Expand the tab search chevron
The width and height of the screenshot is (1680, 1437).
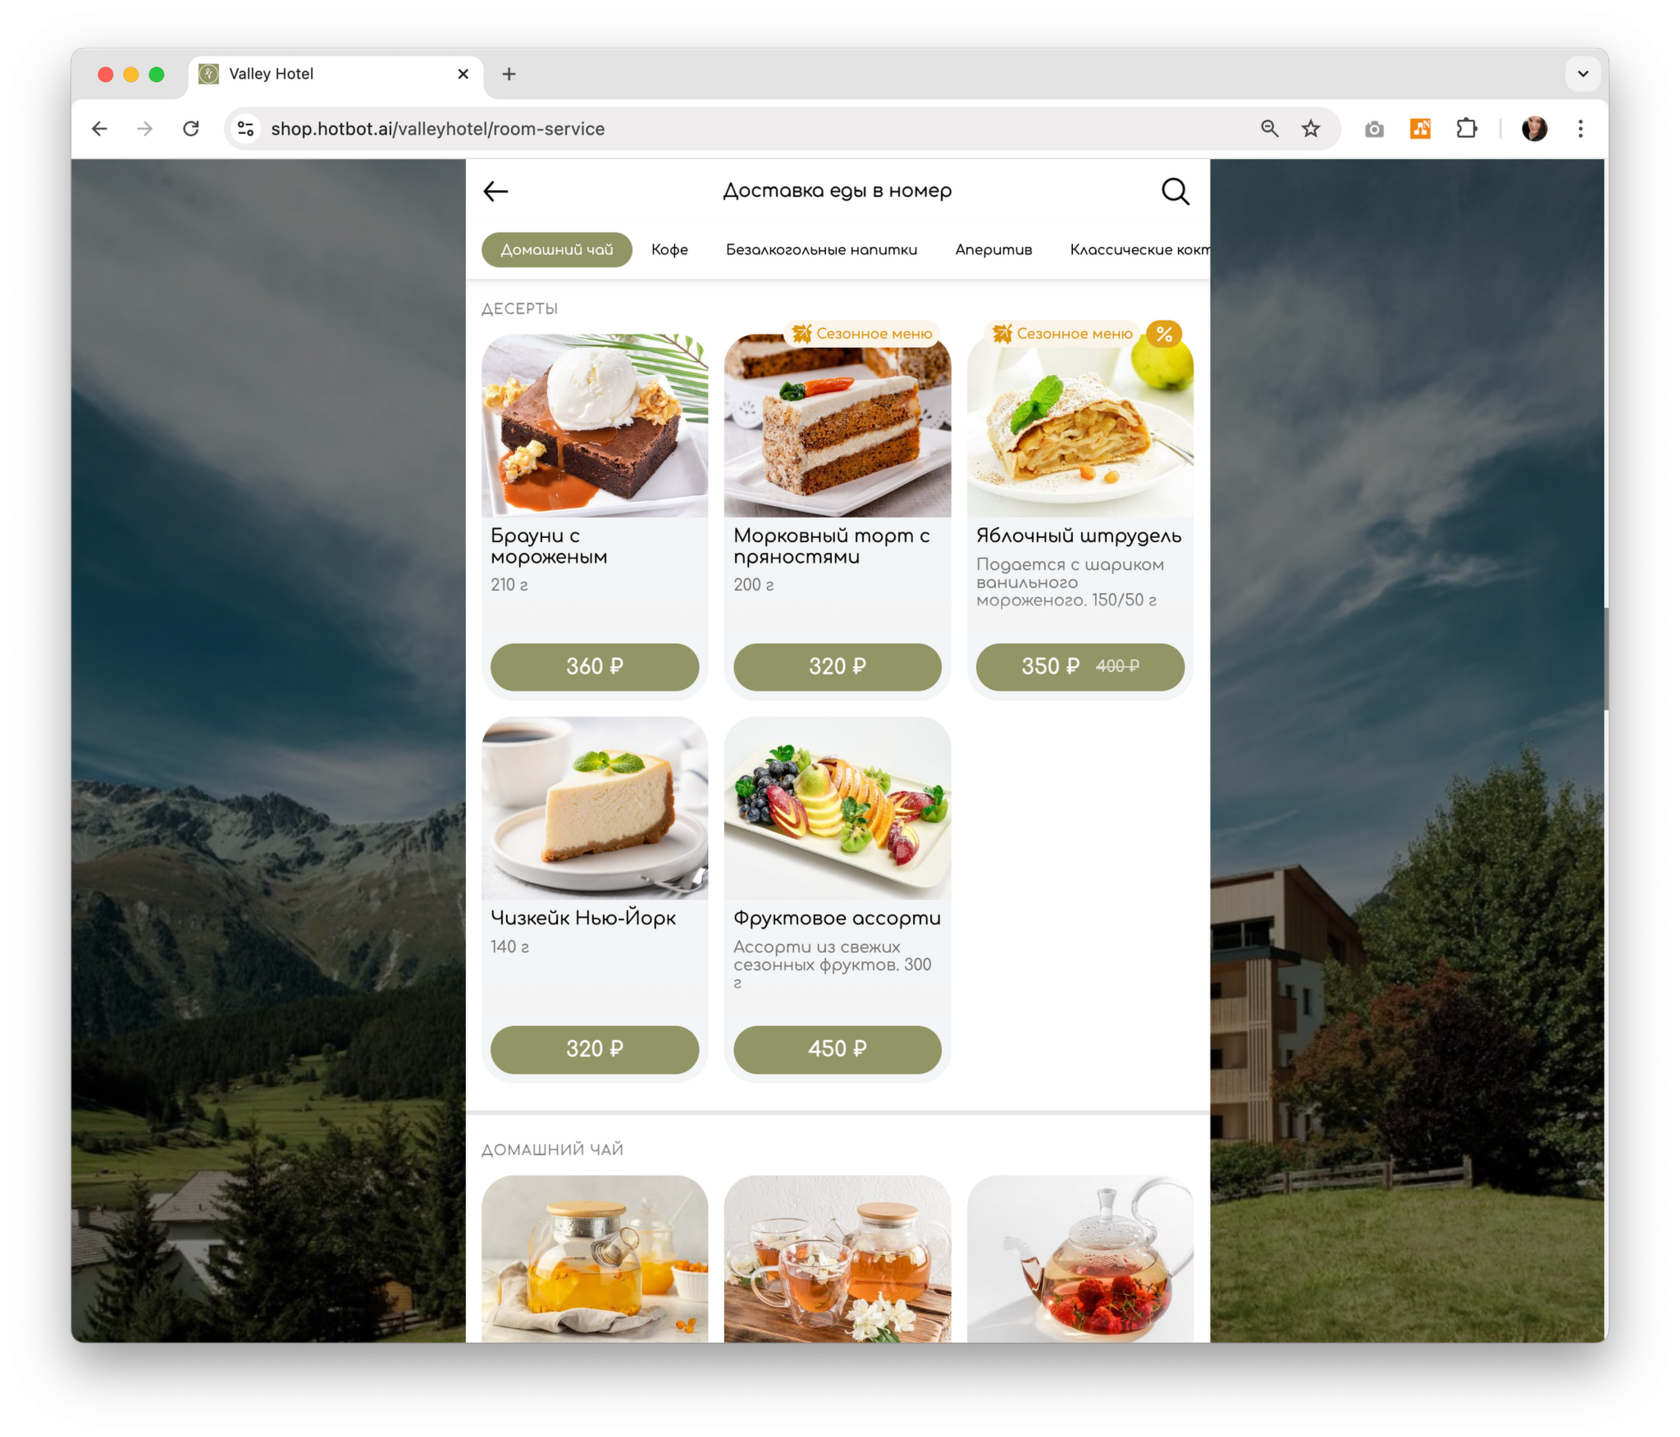[x=1583, y=74]
